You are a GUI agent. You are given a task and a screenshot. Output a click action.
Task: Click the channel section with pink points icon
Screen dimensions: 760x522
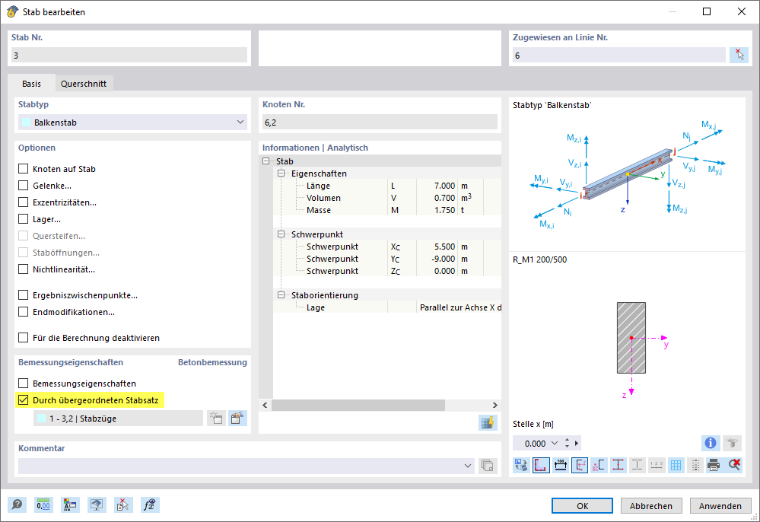coord(599,465)
